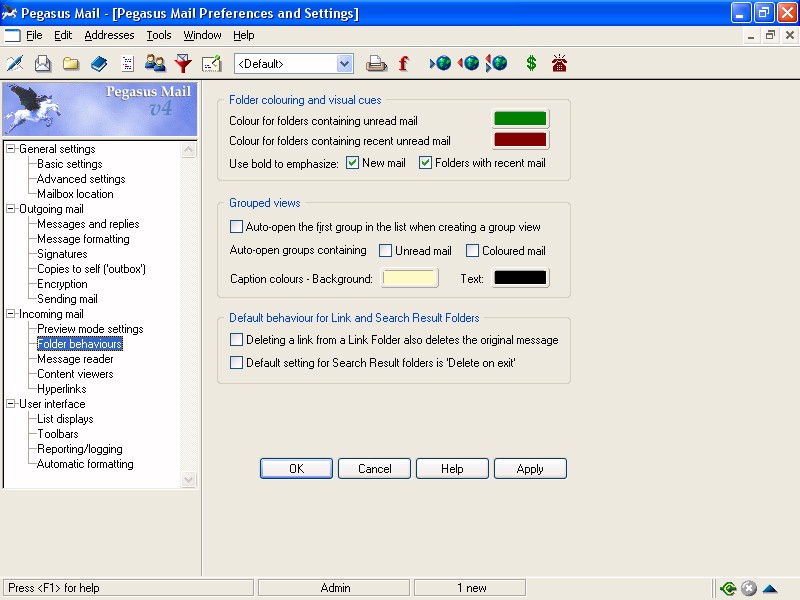Enable 'Delete on exit' default for search folders

coord(236,363)
